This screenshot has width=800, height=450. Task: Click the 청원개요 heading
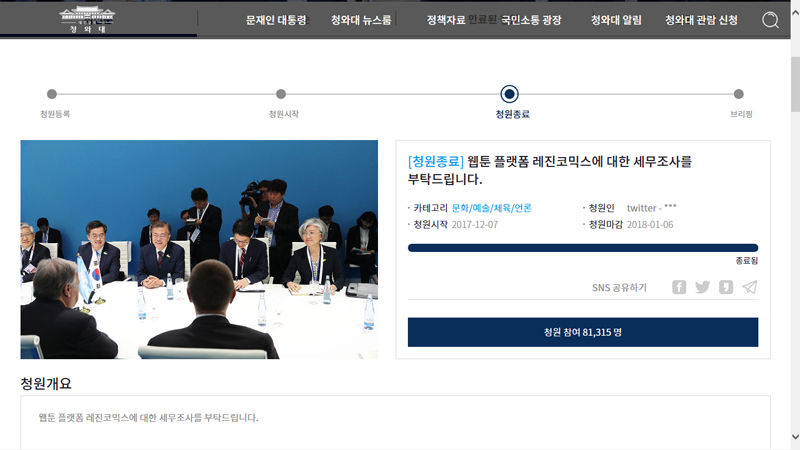46,384
